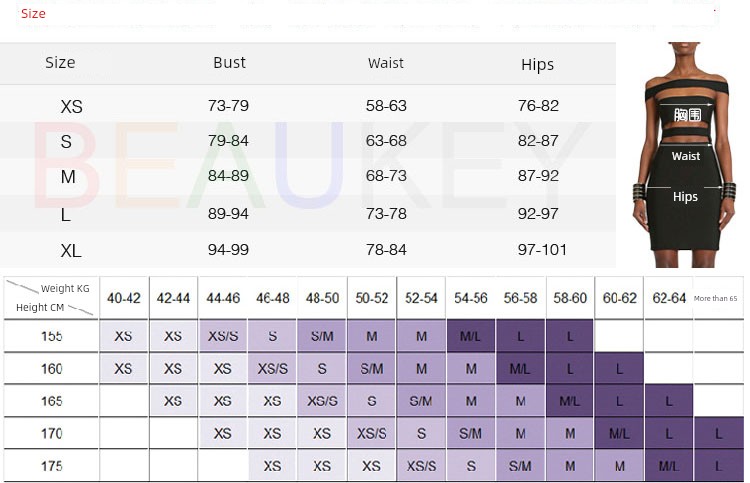Click the 50-52 weight column header
750x483 pixels.
coord(372,298)
